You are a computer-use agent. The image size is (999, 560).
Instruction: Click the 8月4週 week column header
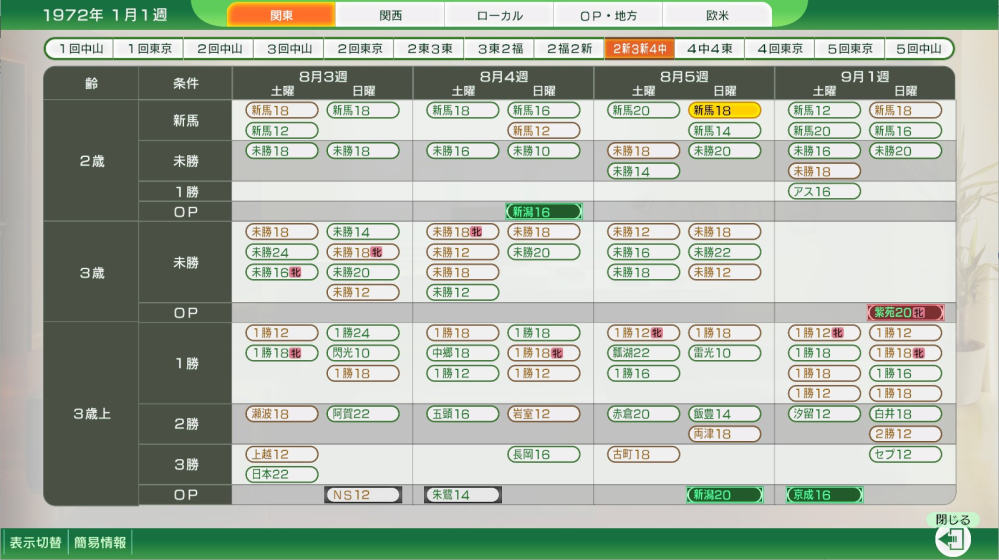(x=503, y=76)
